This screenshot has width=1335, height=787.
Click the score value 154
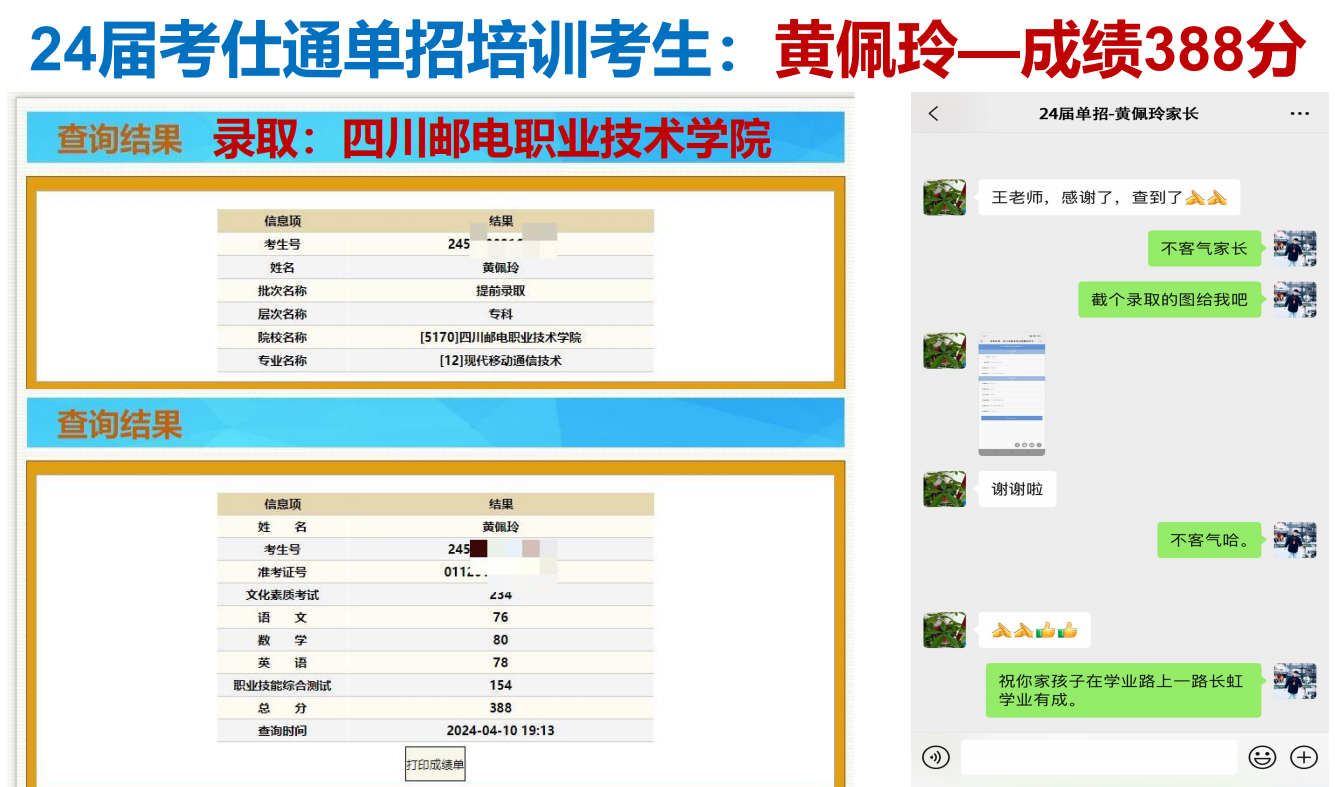(500, 686)
